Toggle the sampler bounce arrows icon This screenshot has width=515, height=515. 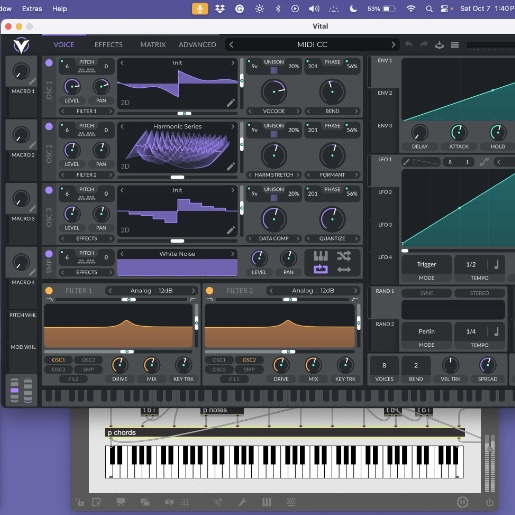coord(344,269)
